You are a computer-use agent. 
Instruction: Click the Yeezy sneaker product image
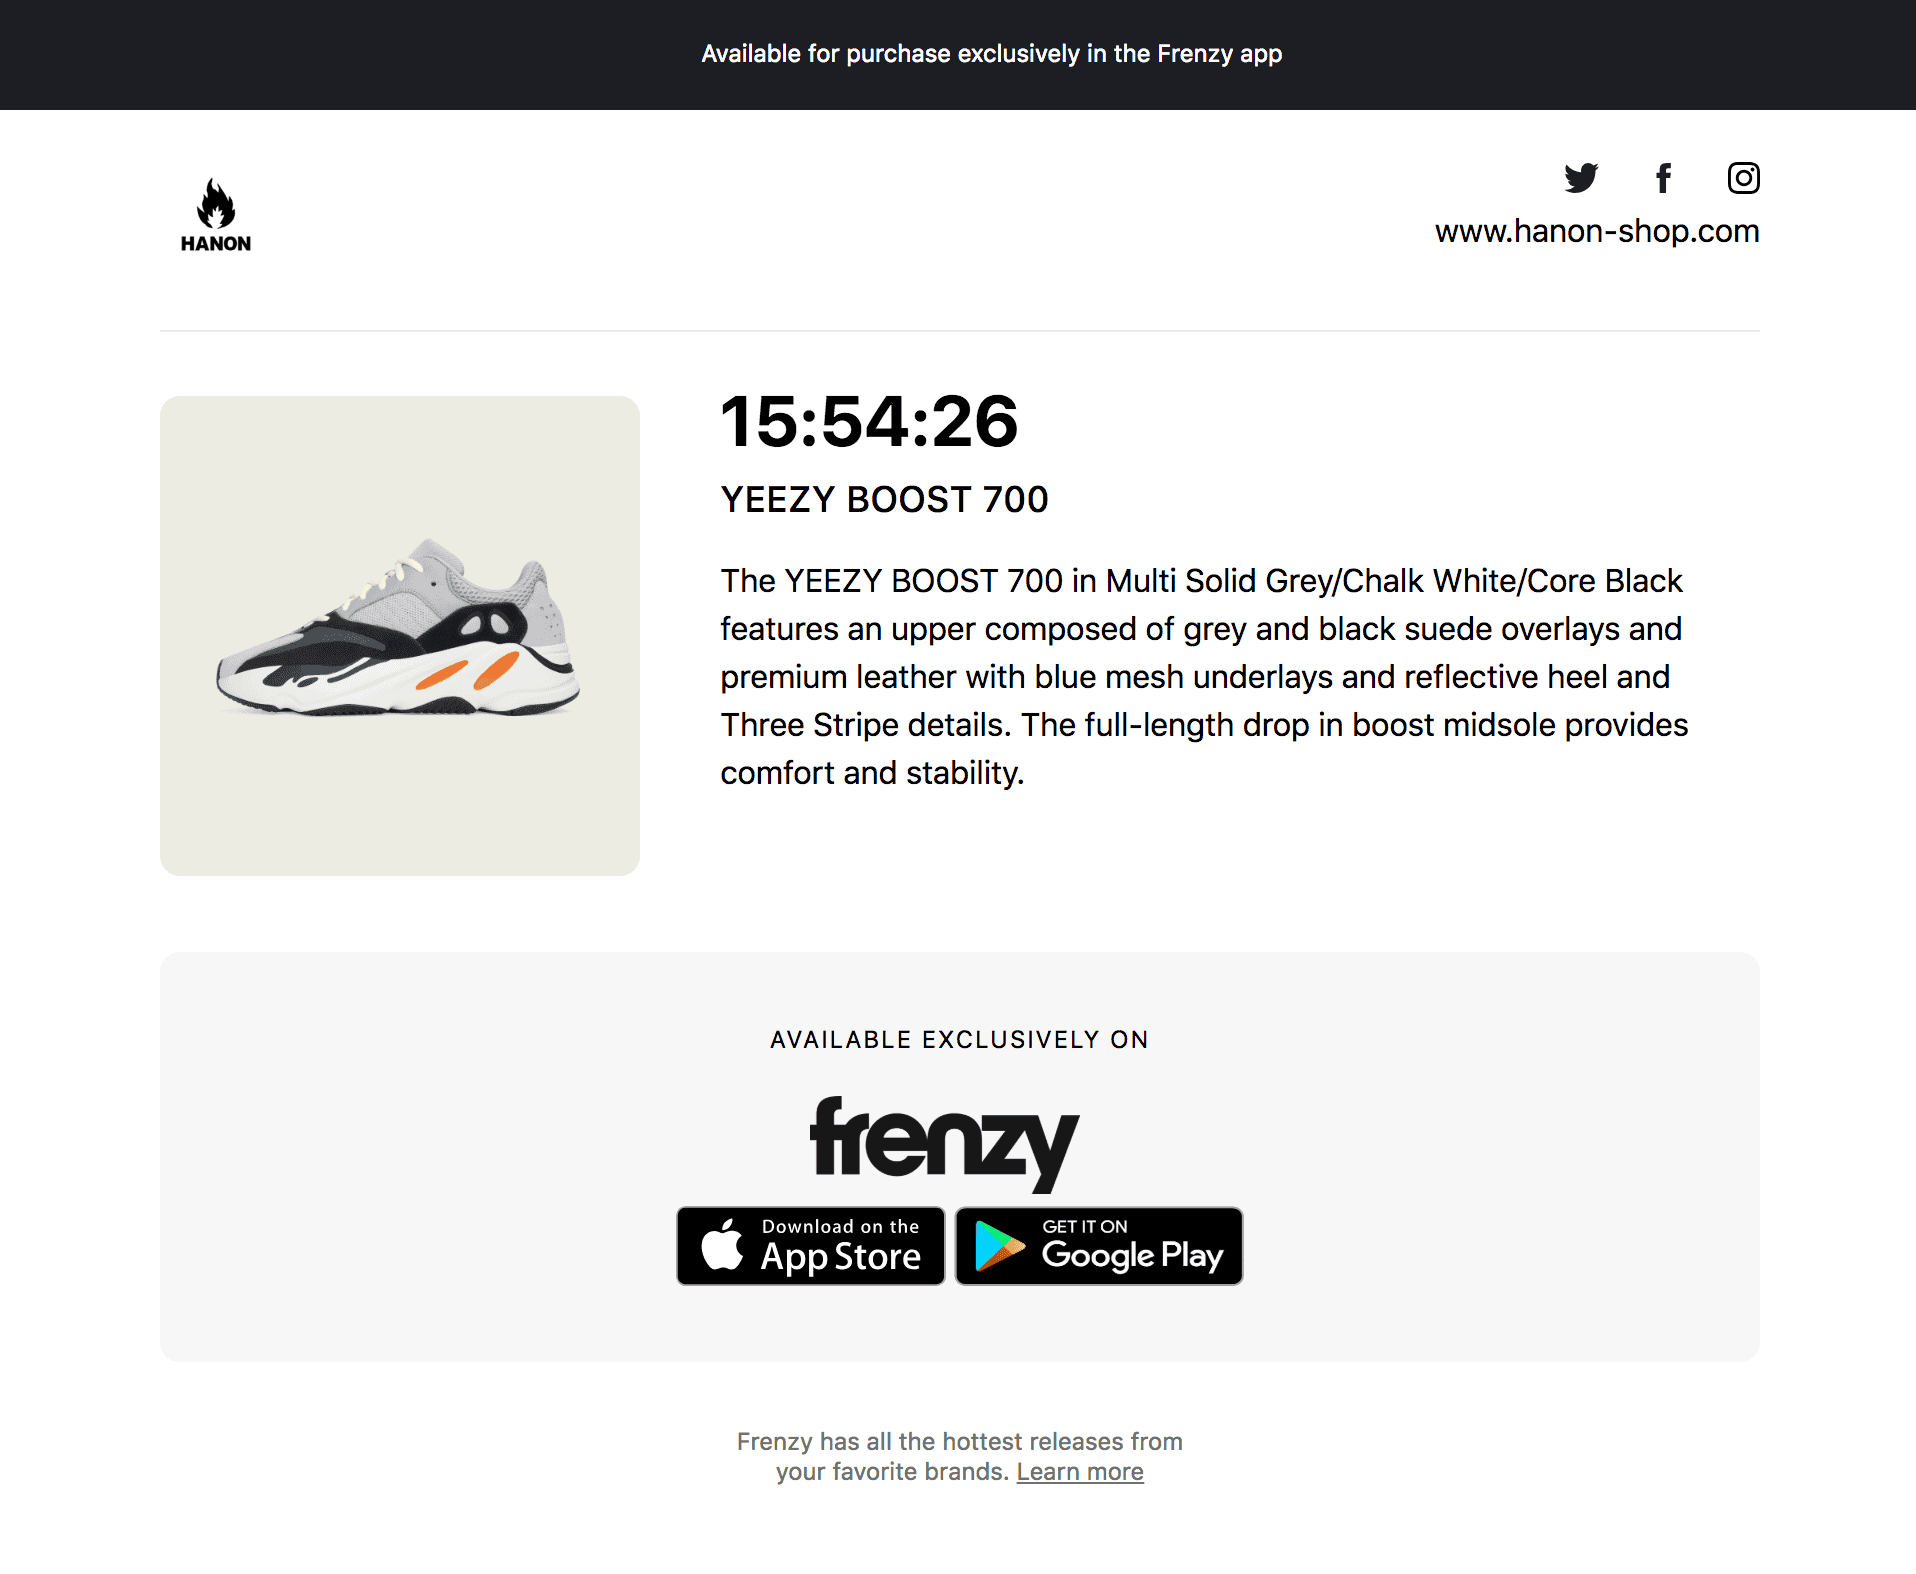399,635
